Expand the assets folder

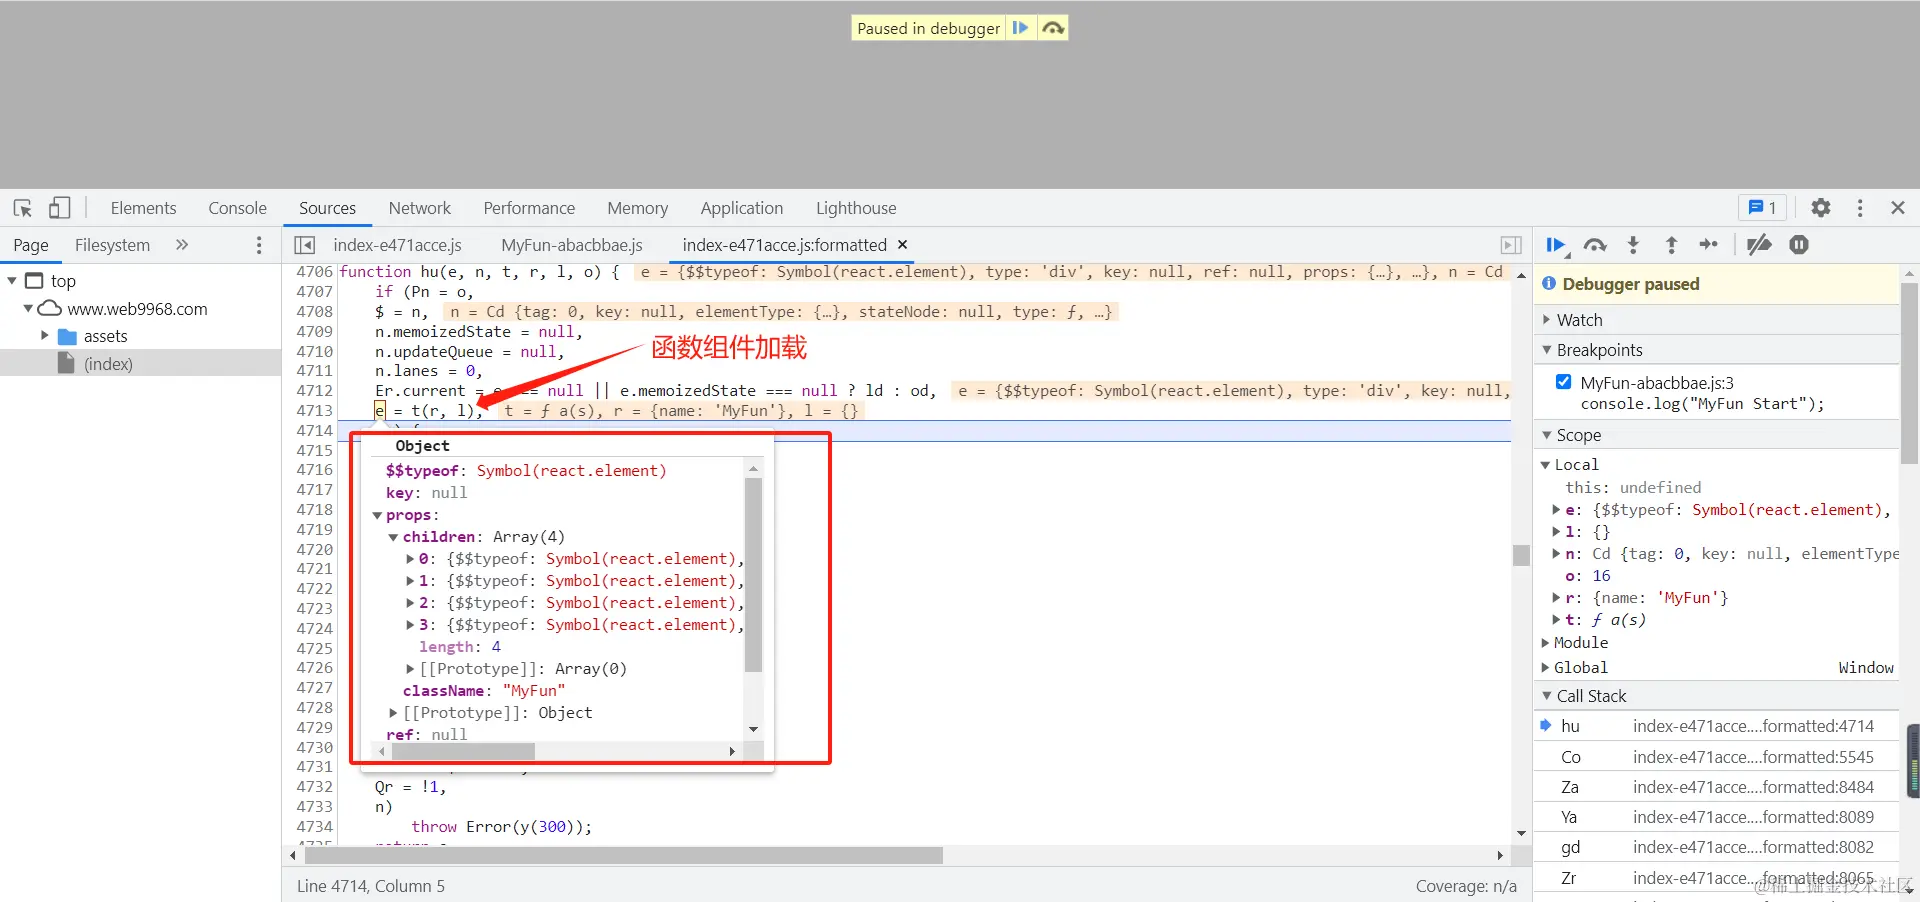[44, 336]
